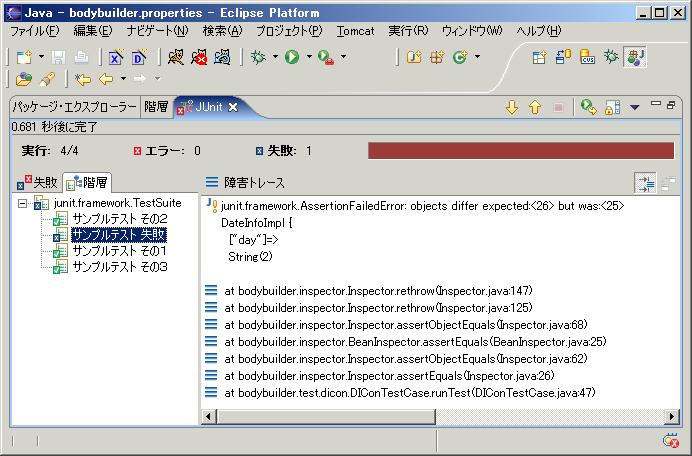The width and height of the screenshot is (692, 456).
Task: Select test サンプルテスト その3
Action: [120, 267]
